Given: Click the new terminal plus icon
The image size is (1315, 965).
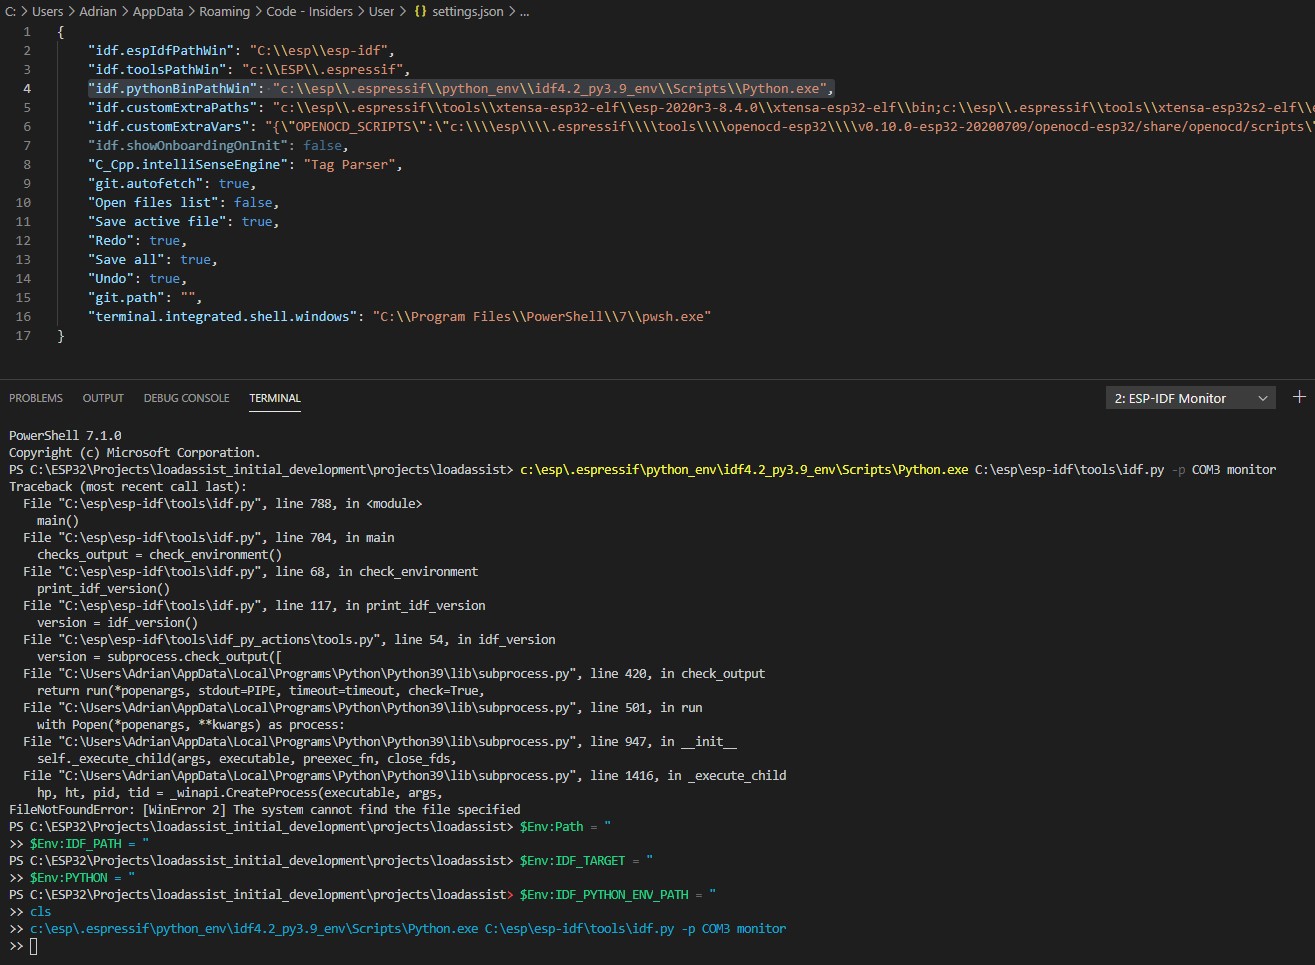Looking at the screenshot, I should tap(1299, 397).
